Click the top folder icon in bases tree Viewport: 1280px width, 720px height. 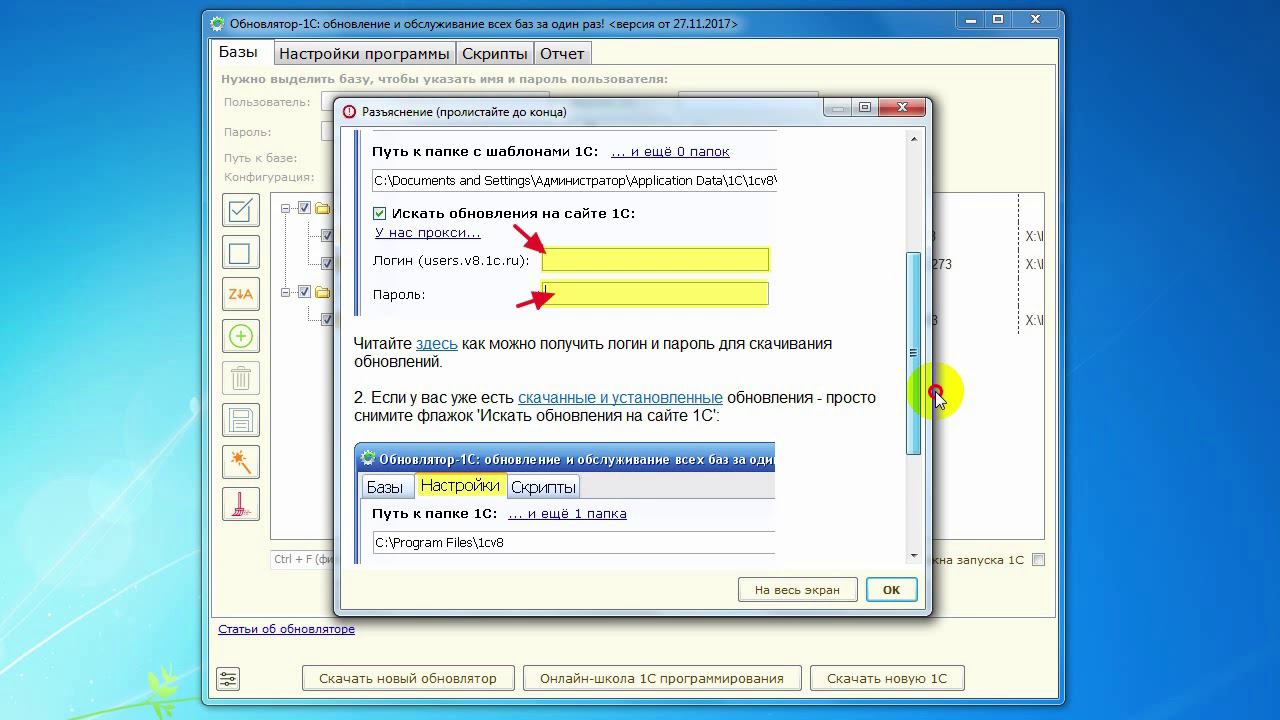click(322, 208)
